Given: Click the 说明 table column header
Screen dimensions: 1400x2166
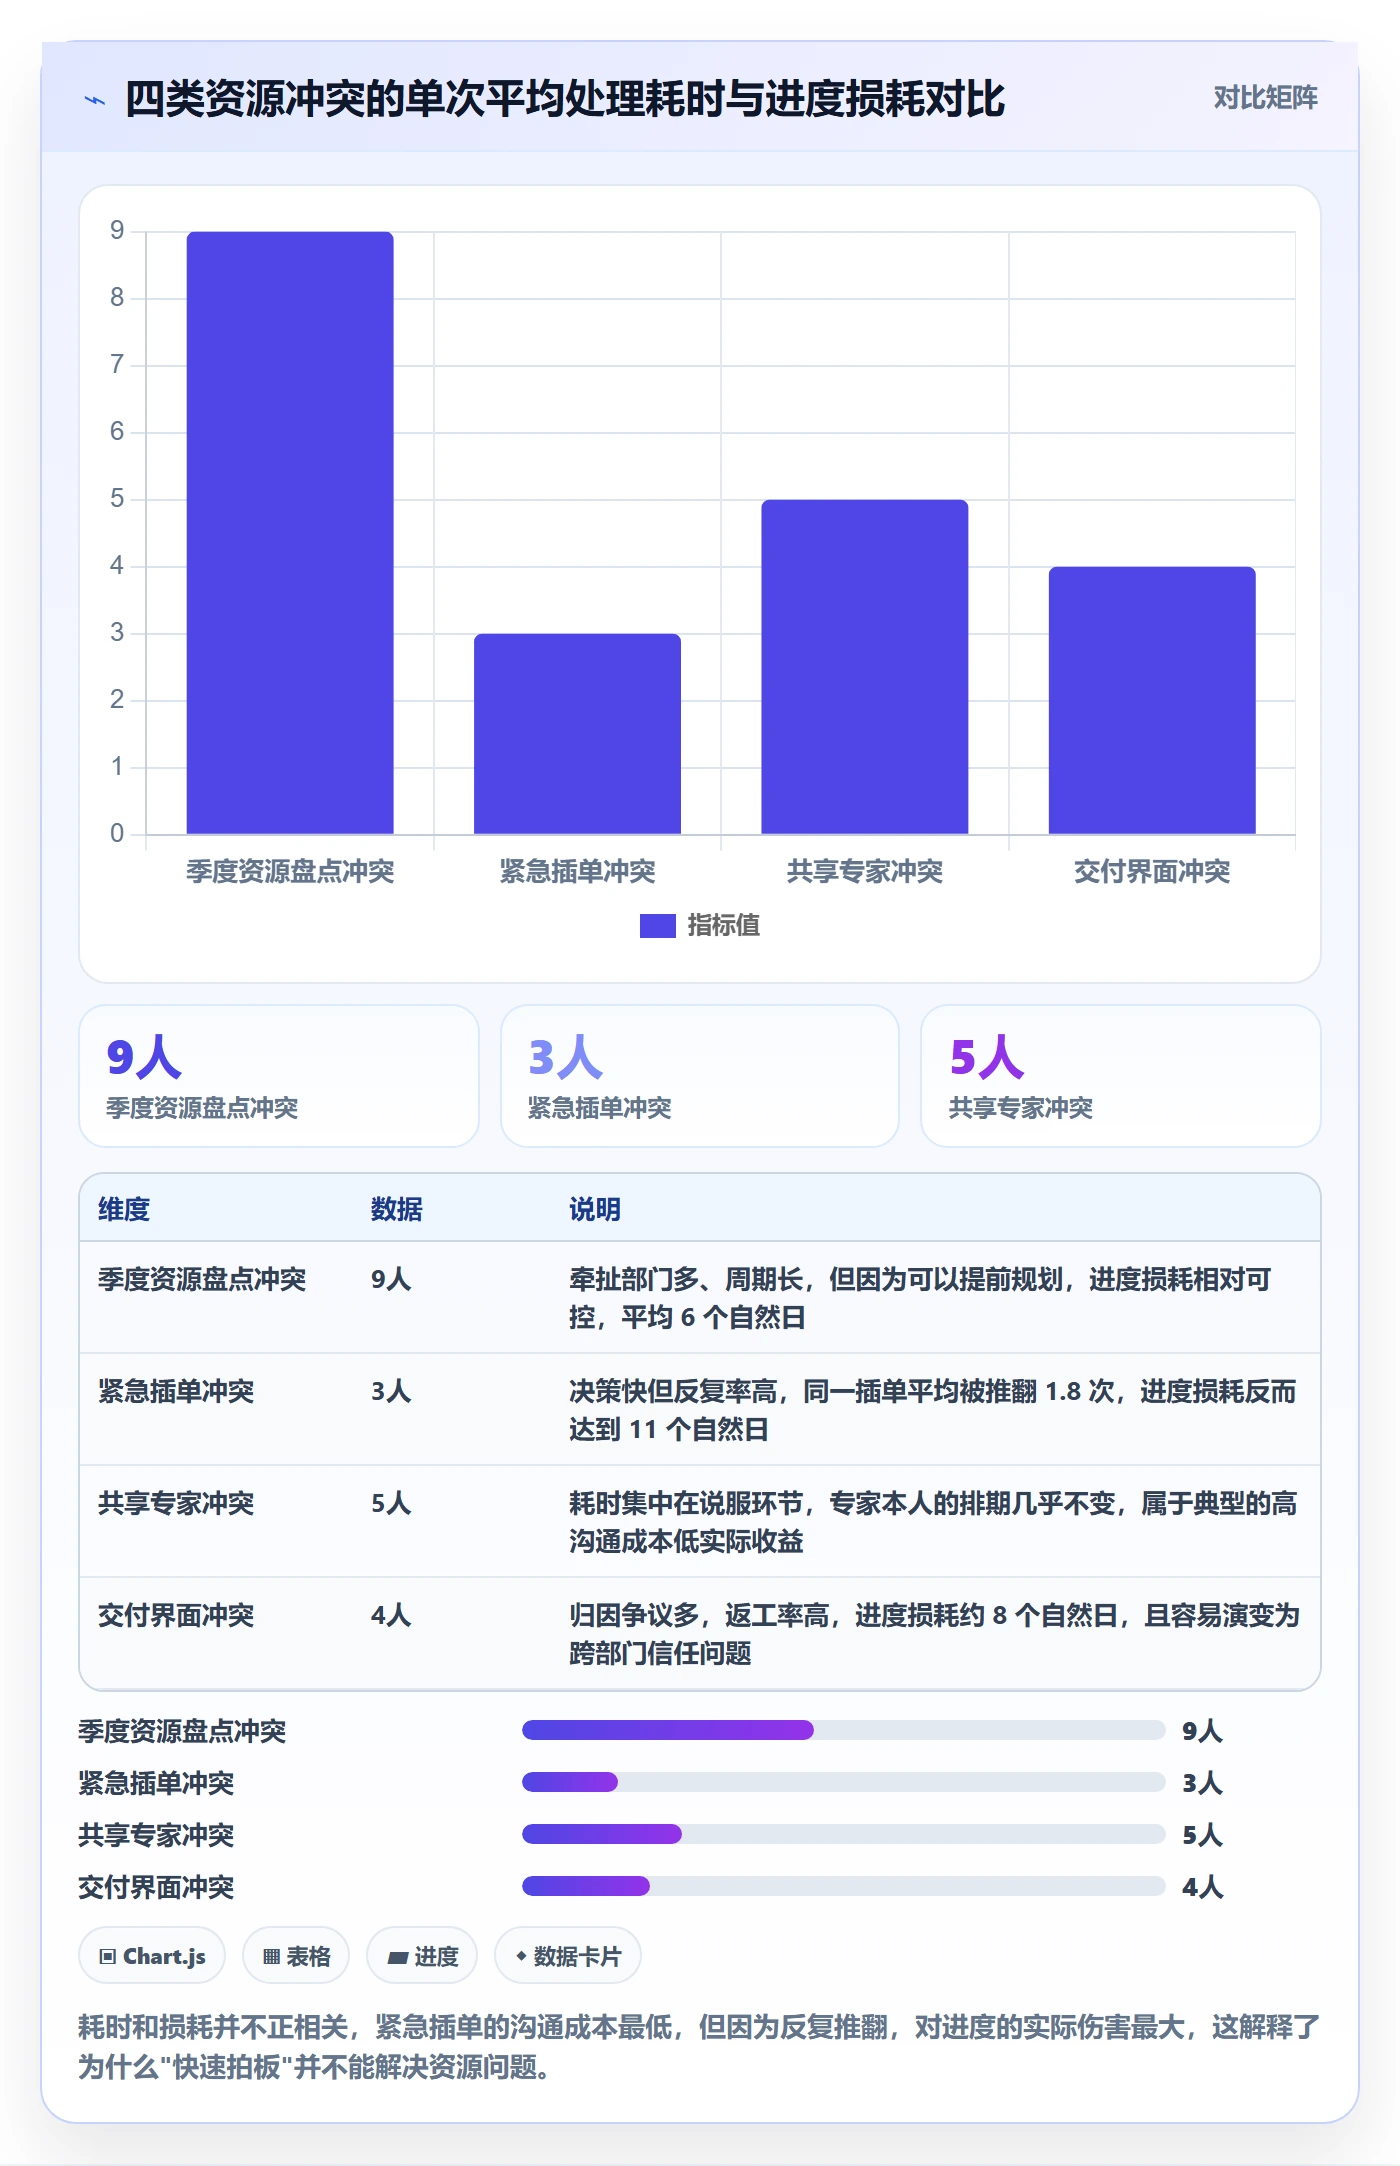Looking at the screenshot, I should (595, 1209).
